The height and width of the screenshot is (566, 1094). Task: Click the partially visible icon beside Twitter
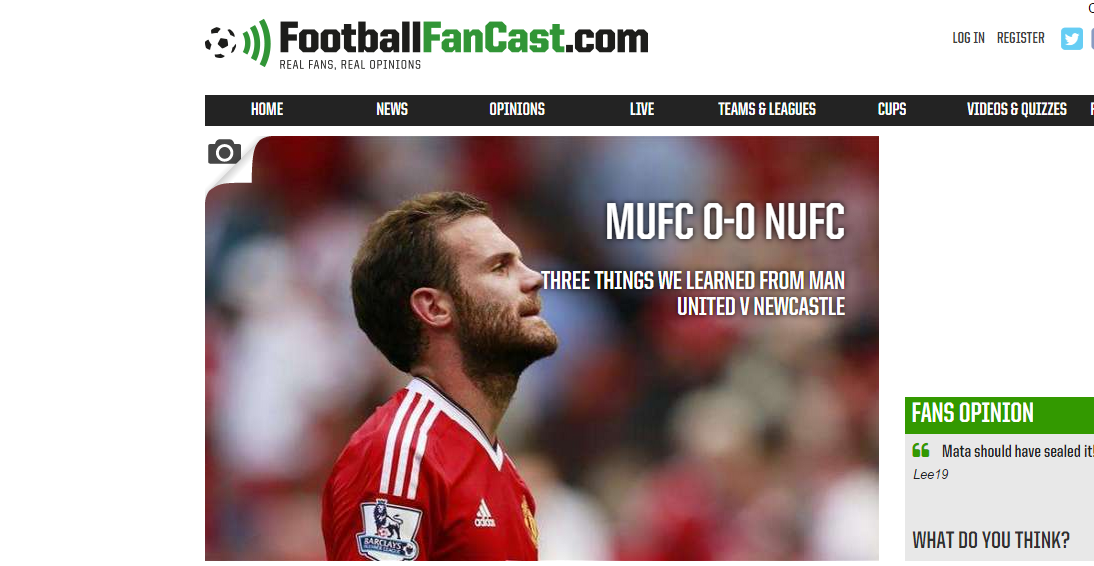(x=1091, y=38)
